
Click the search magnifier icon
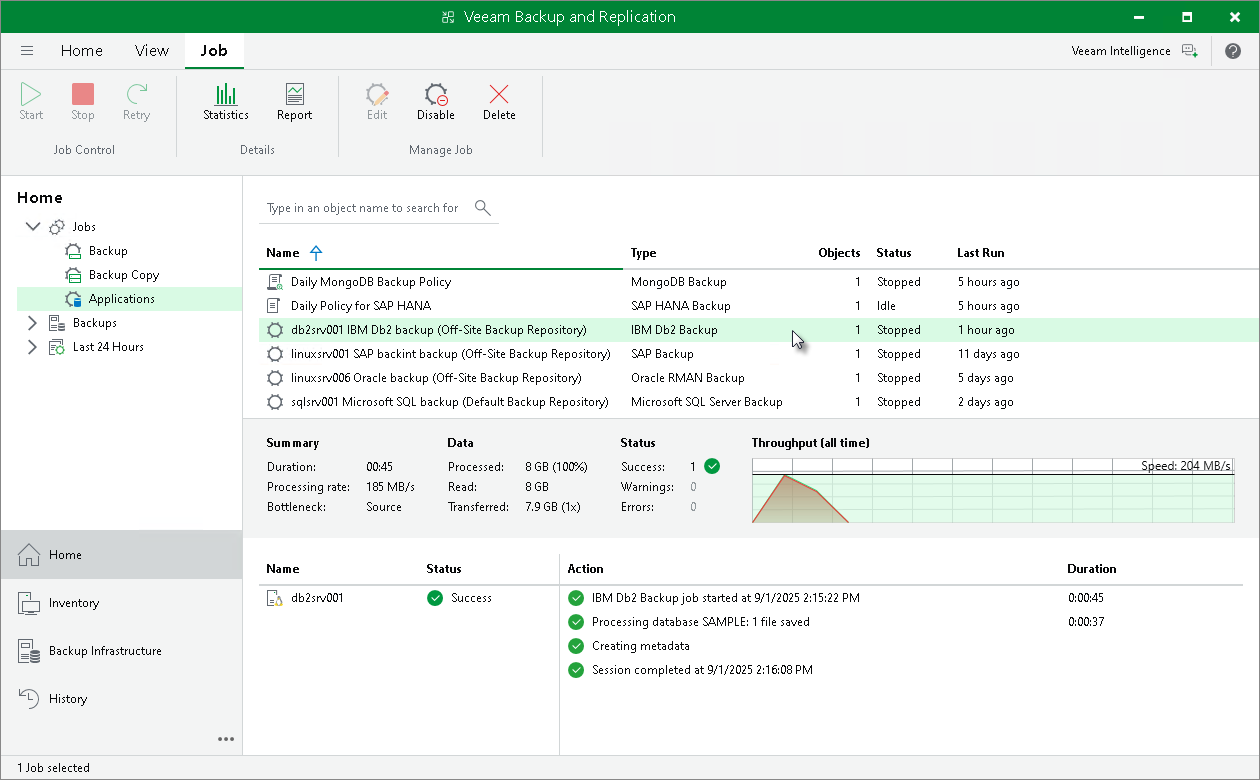pyautogui.click(x=483, y=208)
